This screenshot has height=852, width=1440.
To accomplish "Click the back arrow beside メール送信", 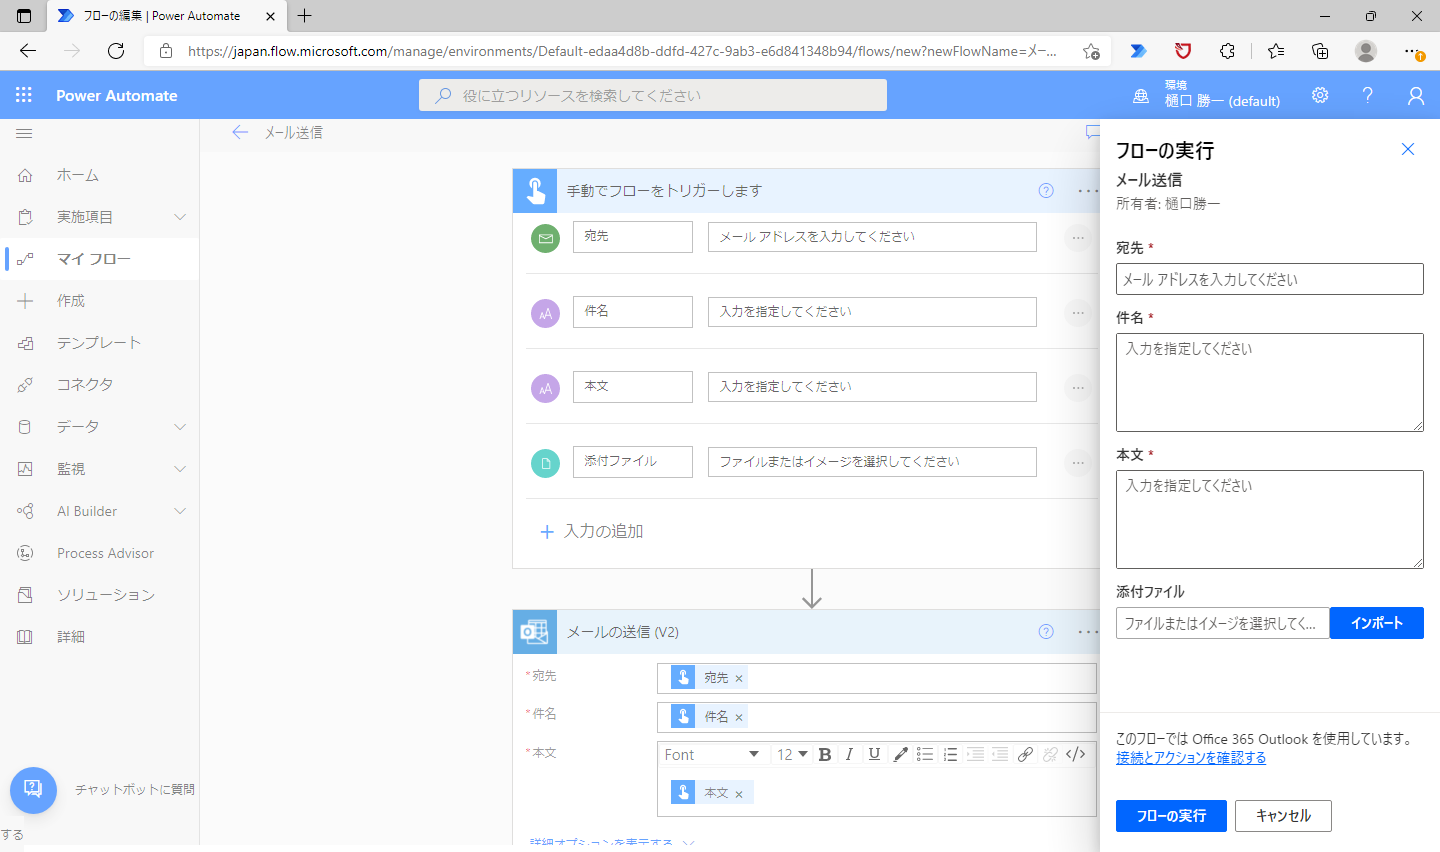I will tap(240, 132).
